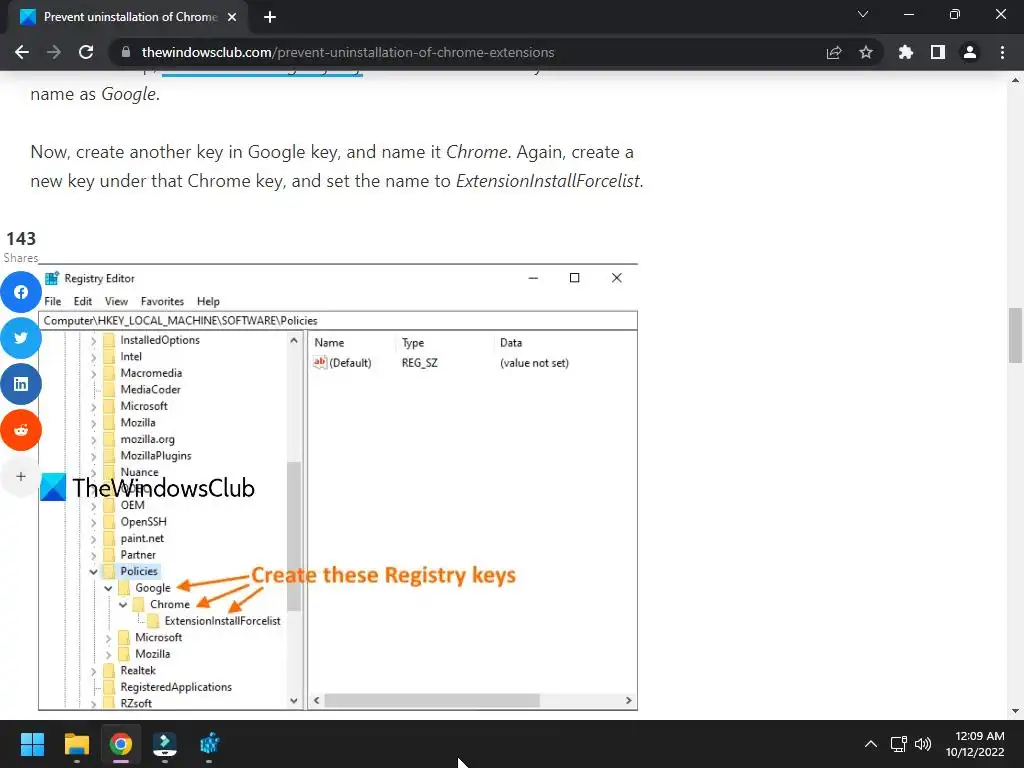Select the MozillaPlugins key
This screenshot has width=1024, height=768.
[x=155, y=456]
